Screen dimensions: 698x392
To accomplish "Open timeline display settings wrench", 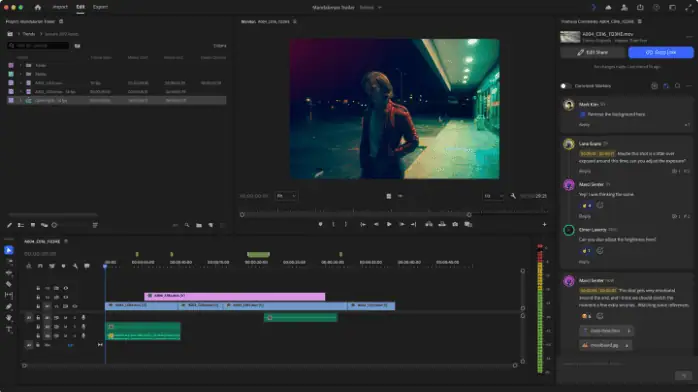I will tap(75, 266).
